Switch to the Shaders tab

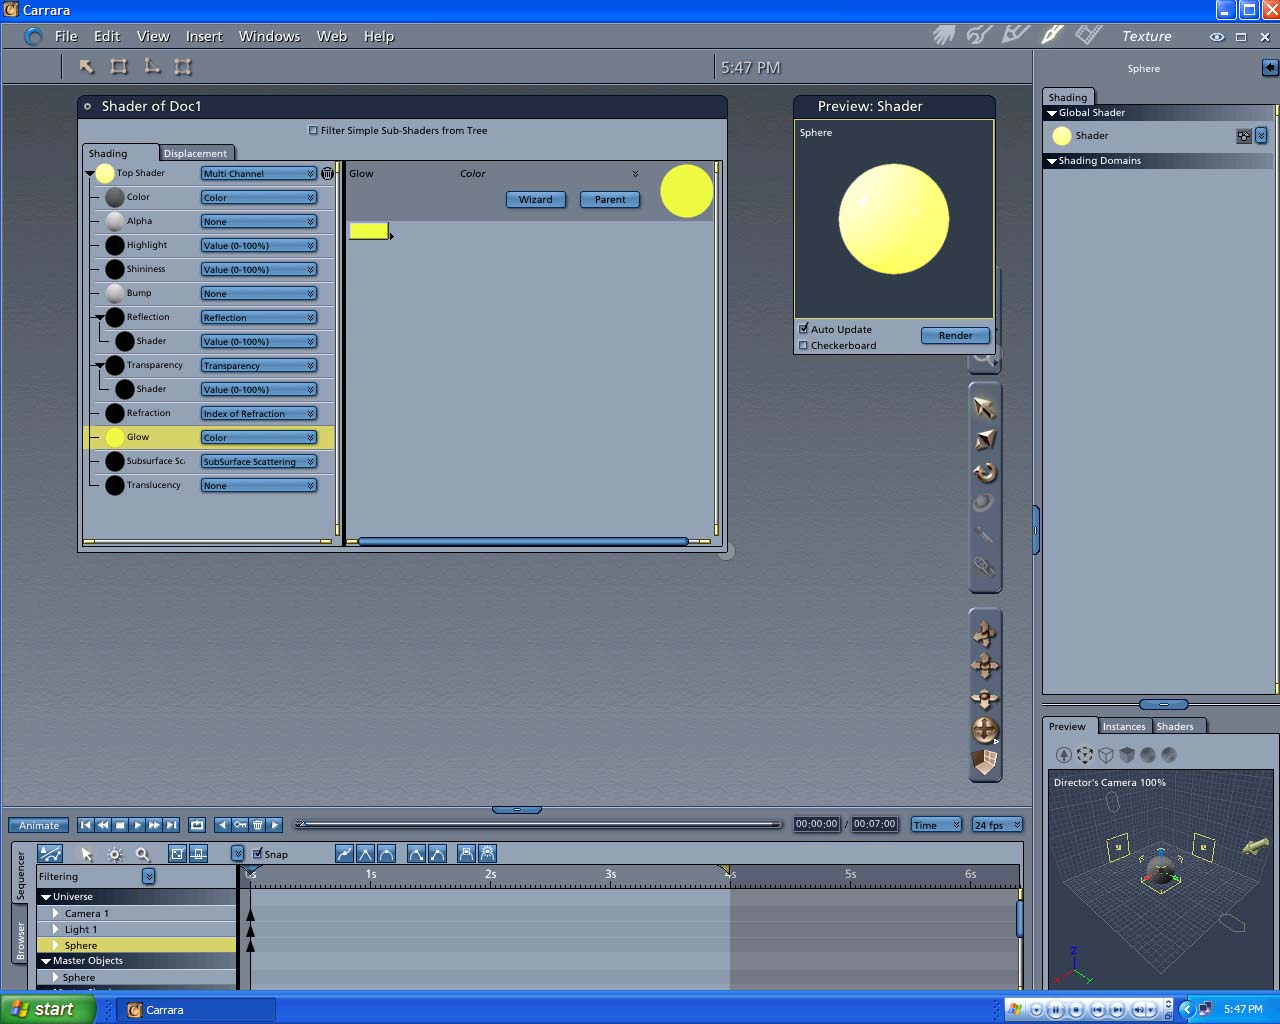(1175, 726)
